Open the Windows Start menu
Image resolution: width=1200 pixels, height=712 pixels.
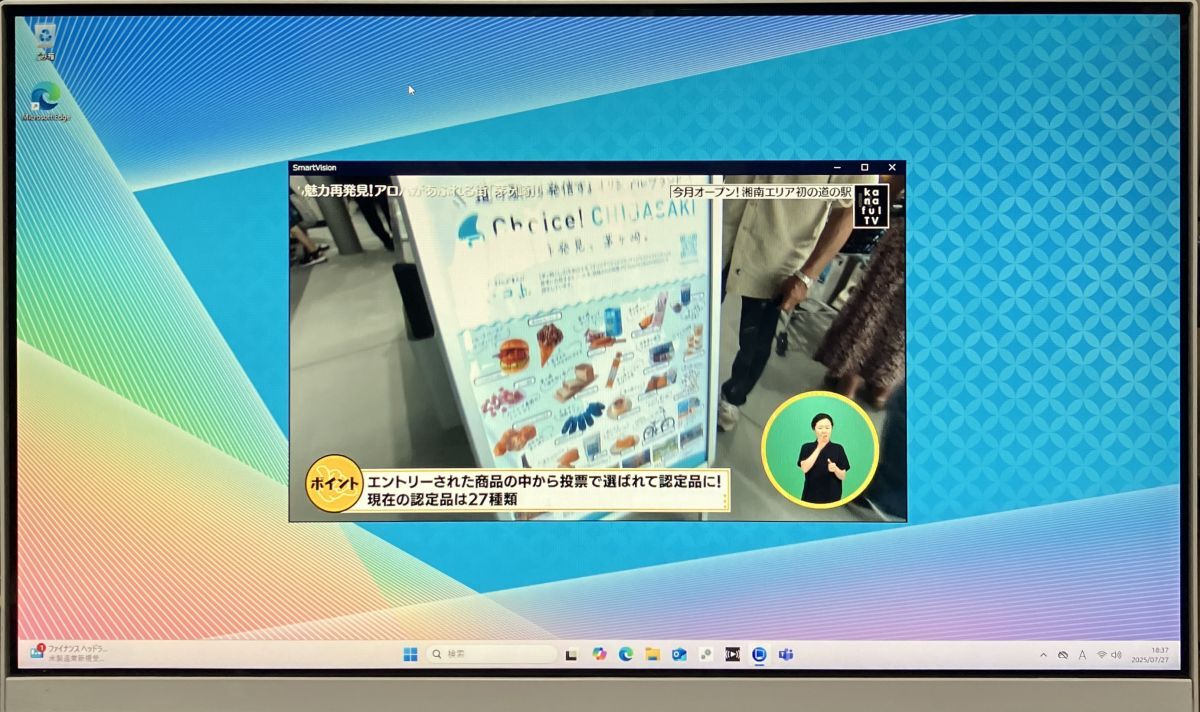click(410, 654)
